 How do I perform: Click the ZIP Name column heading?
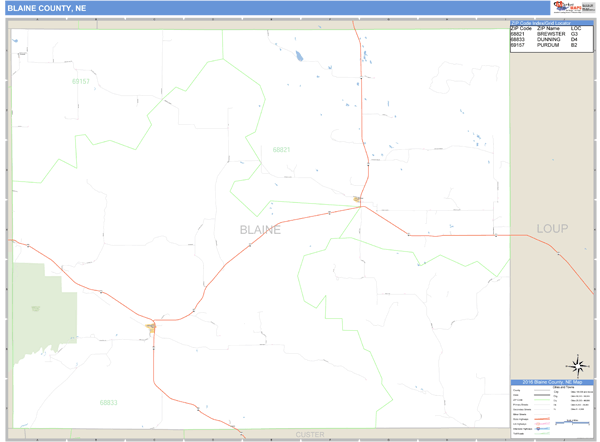point(549,28)
